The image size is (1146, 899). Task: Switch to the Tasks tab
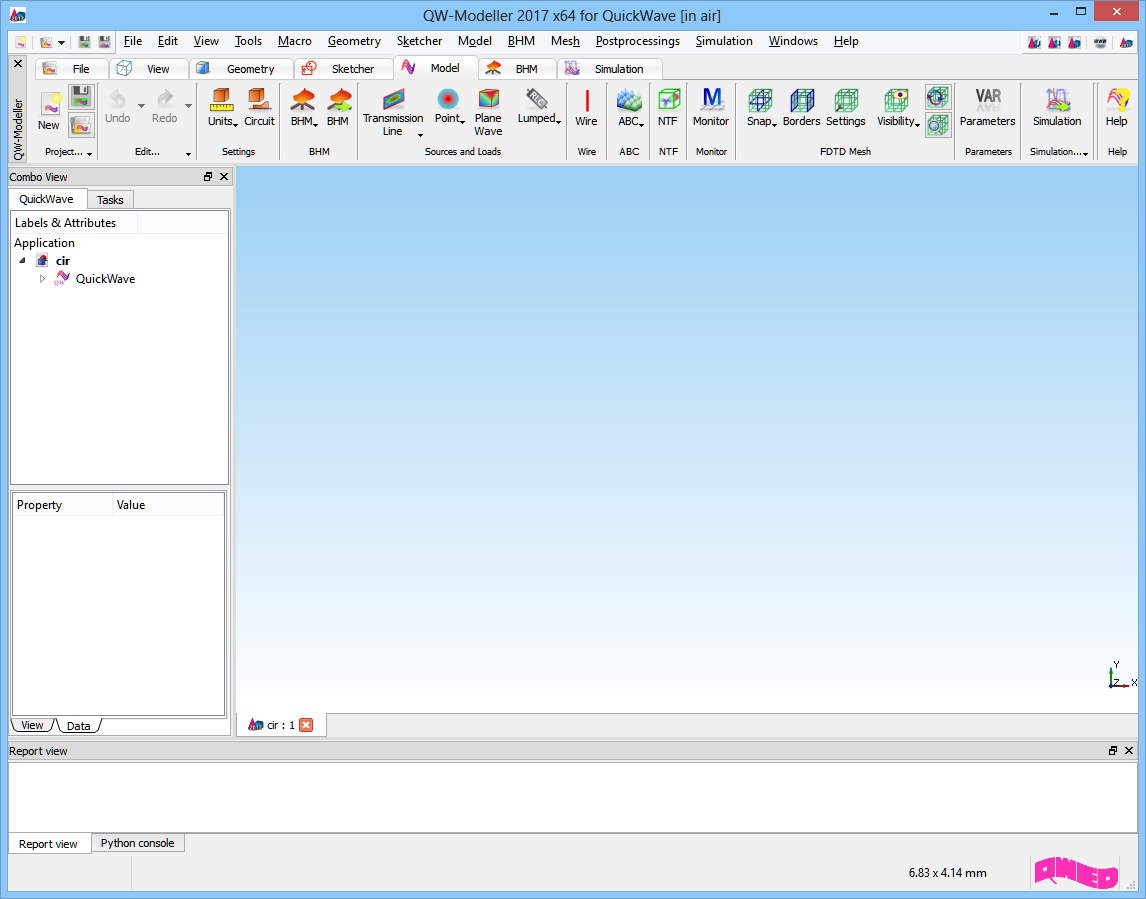coord(110,200)
